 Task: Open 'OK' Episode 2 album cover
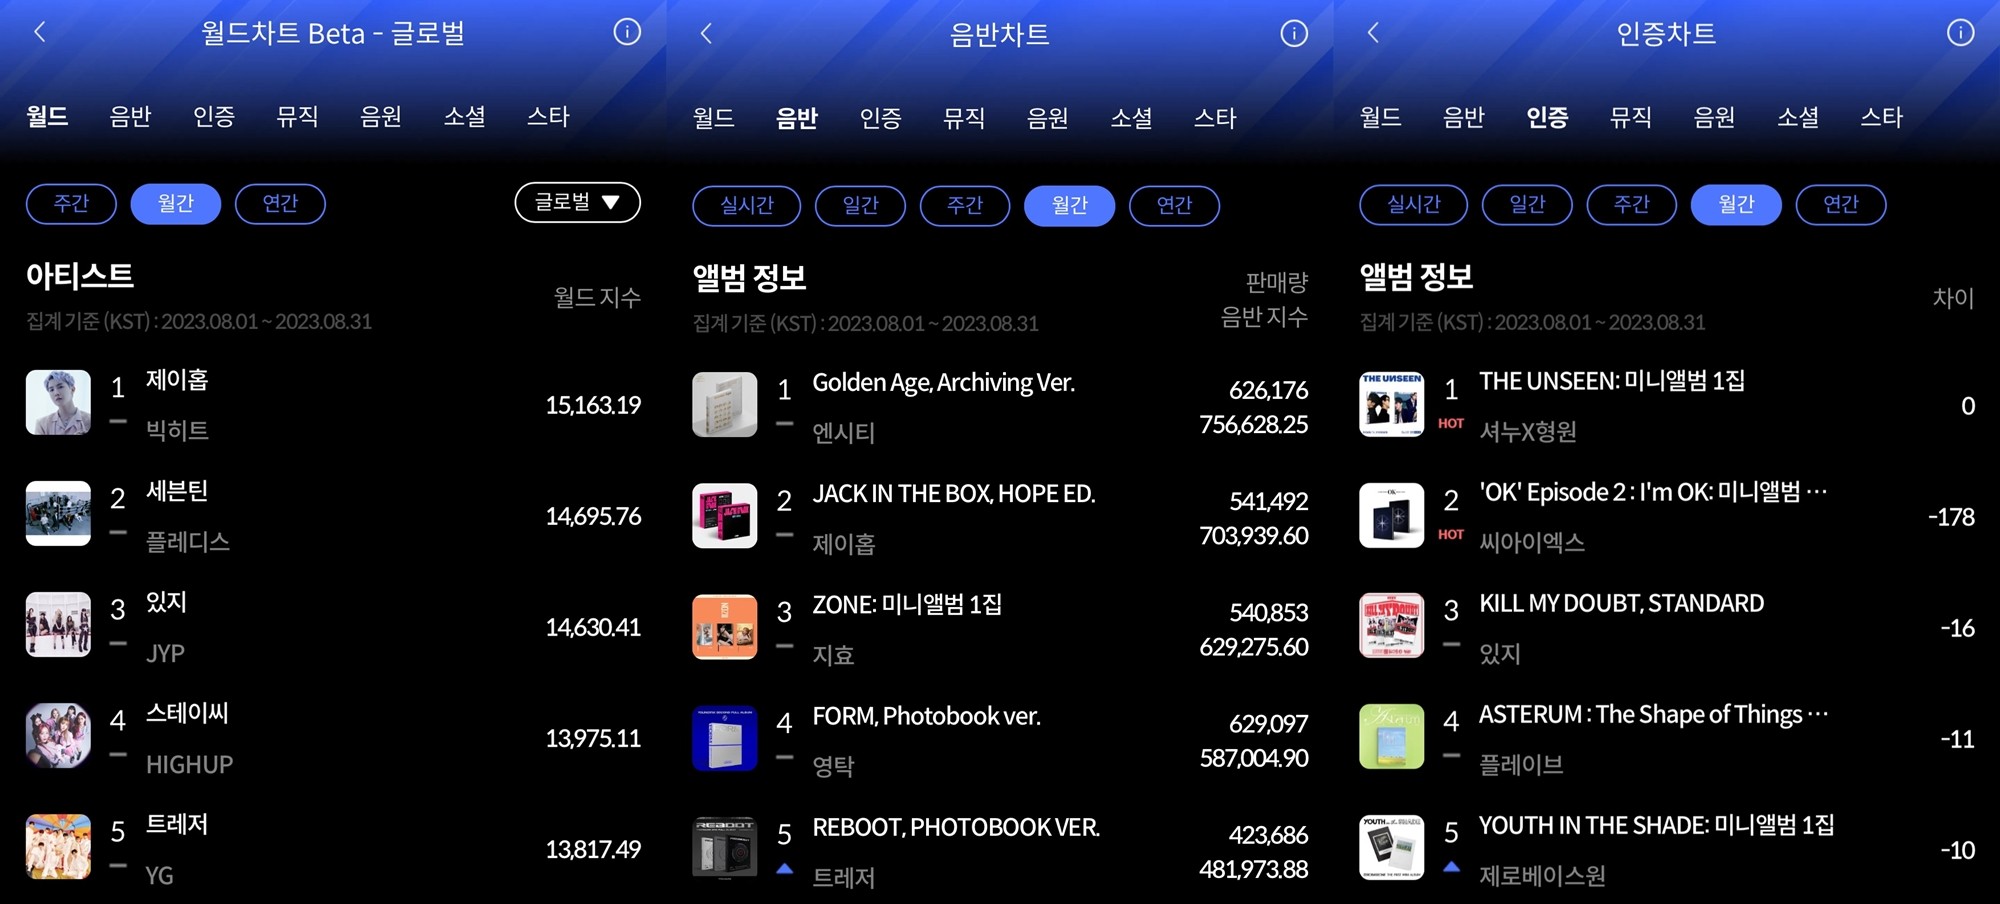coord(1392,515)
